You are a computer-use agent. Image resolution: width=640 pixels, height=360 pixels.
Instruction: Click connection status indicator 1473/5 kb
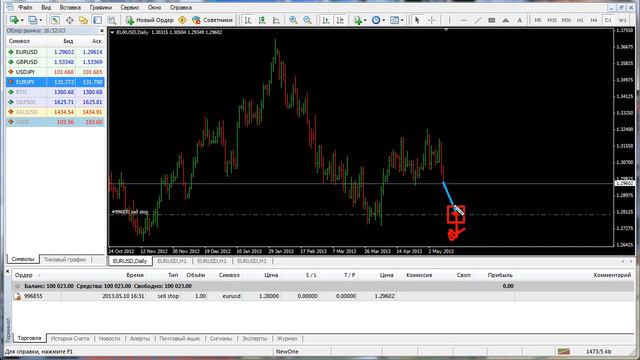point(598,351)
